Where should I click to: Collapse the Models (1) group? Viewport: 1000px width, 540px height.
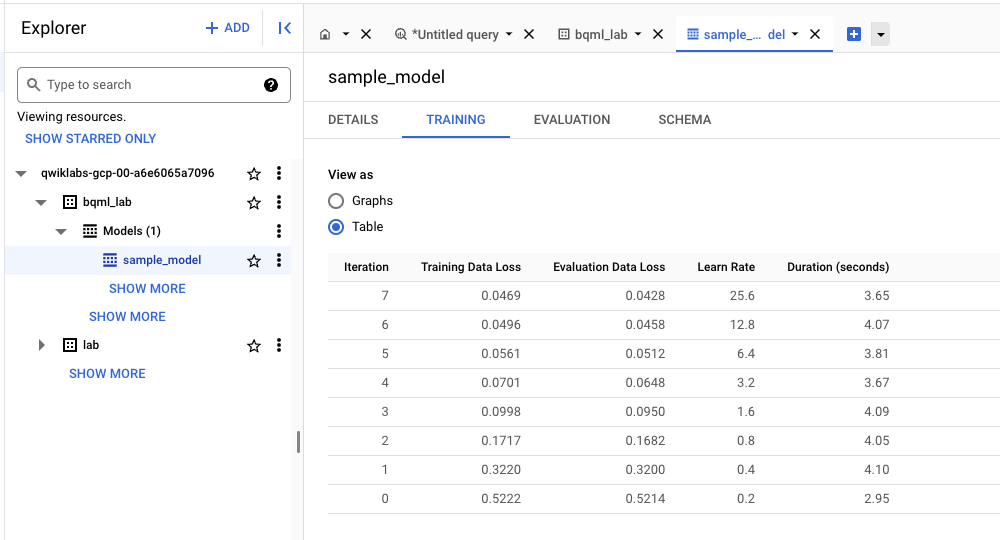click(61, 231)
